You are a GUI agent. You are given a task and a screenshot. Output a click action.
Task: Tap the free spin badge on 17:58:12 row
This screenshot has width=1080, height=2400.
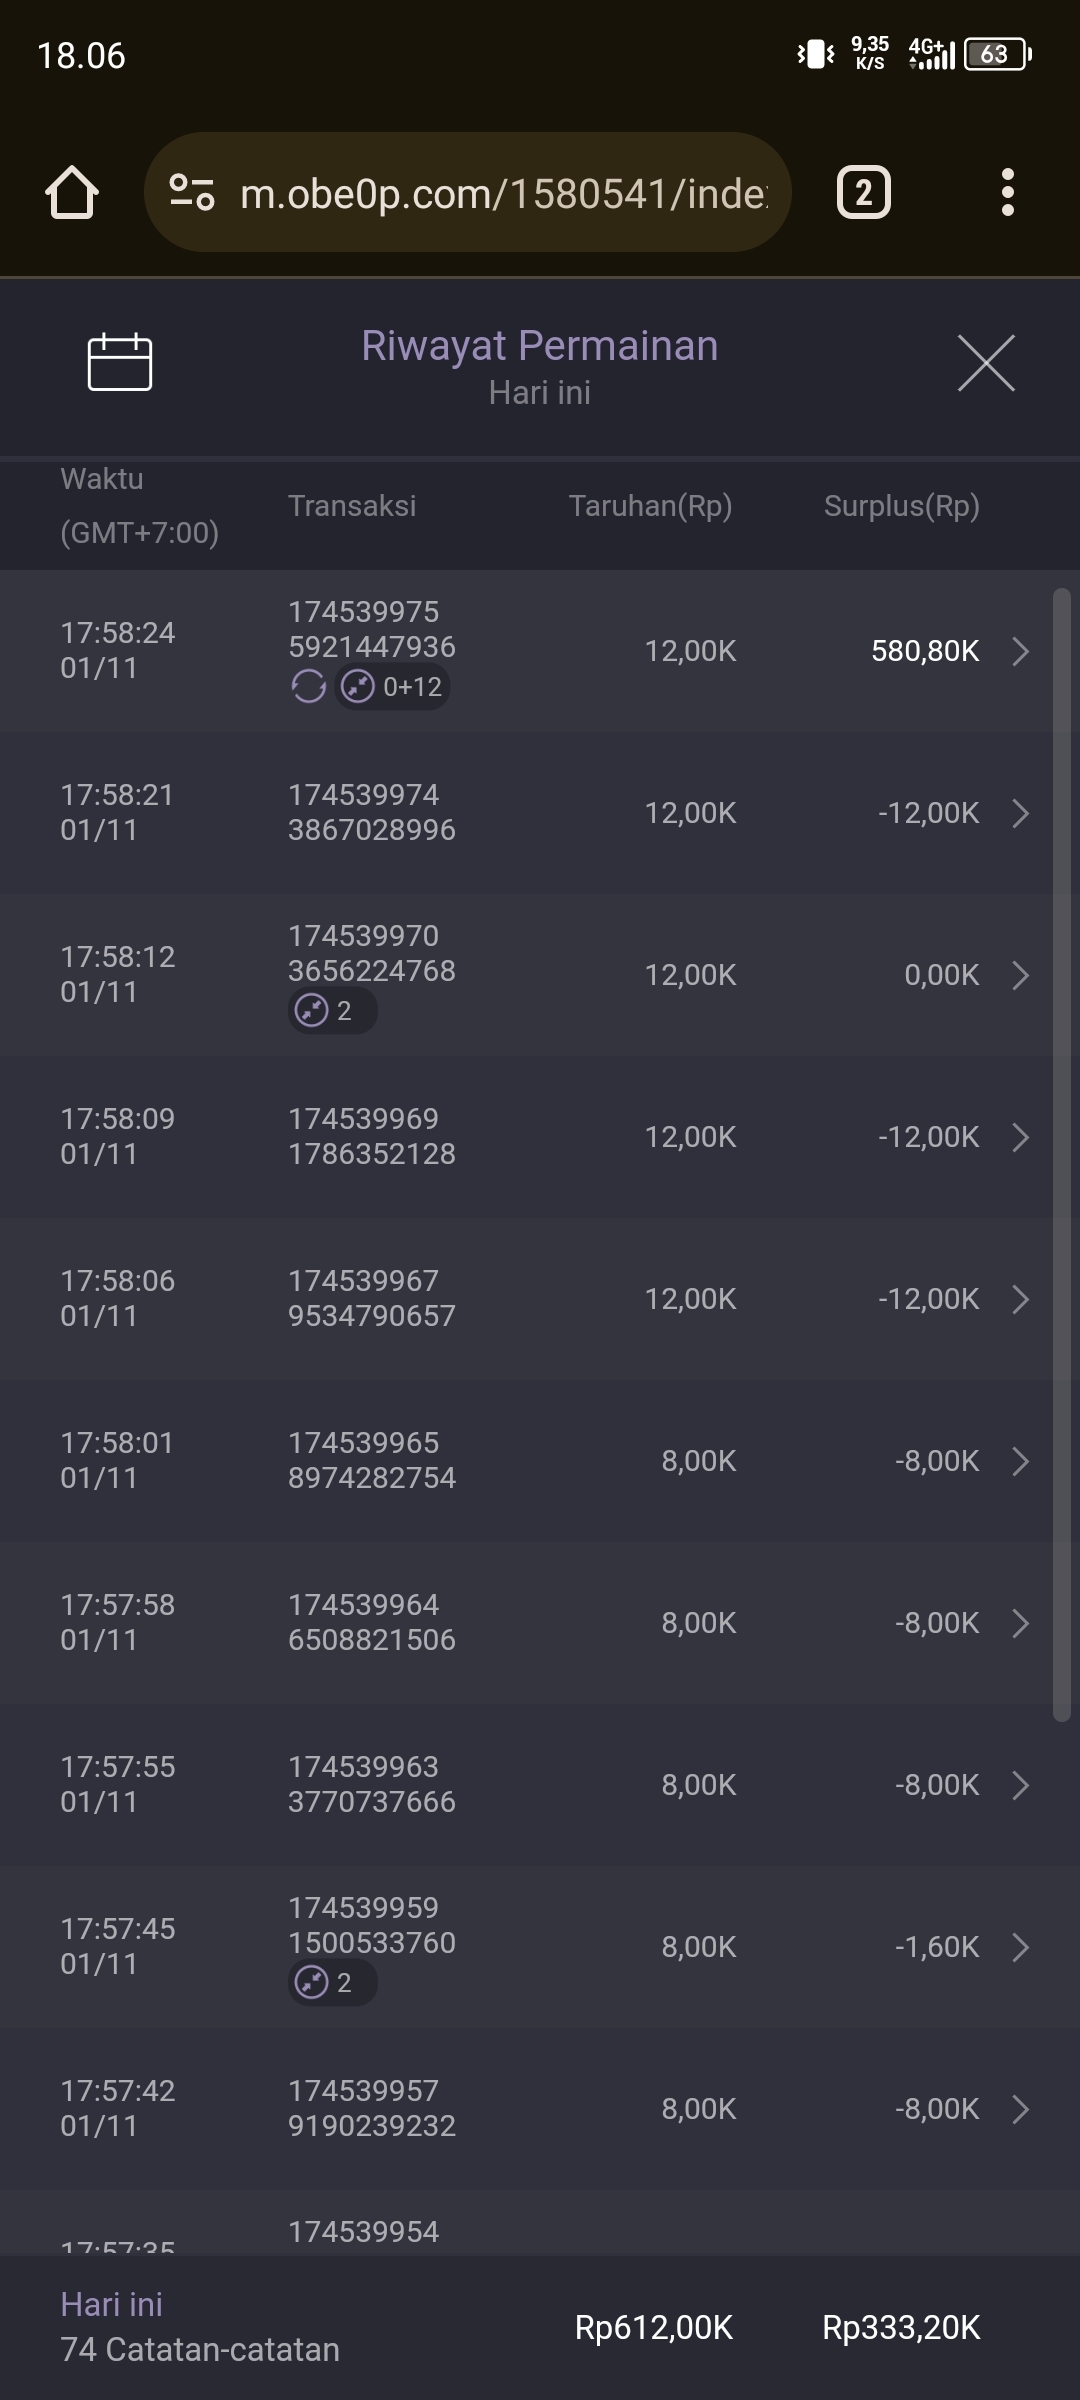[332, 1011]
